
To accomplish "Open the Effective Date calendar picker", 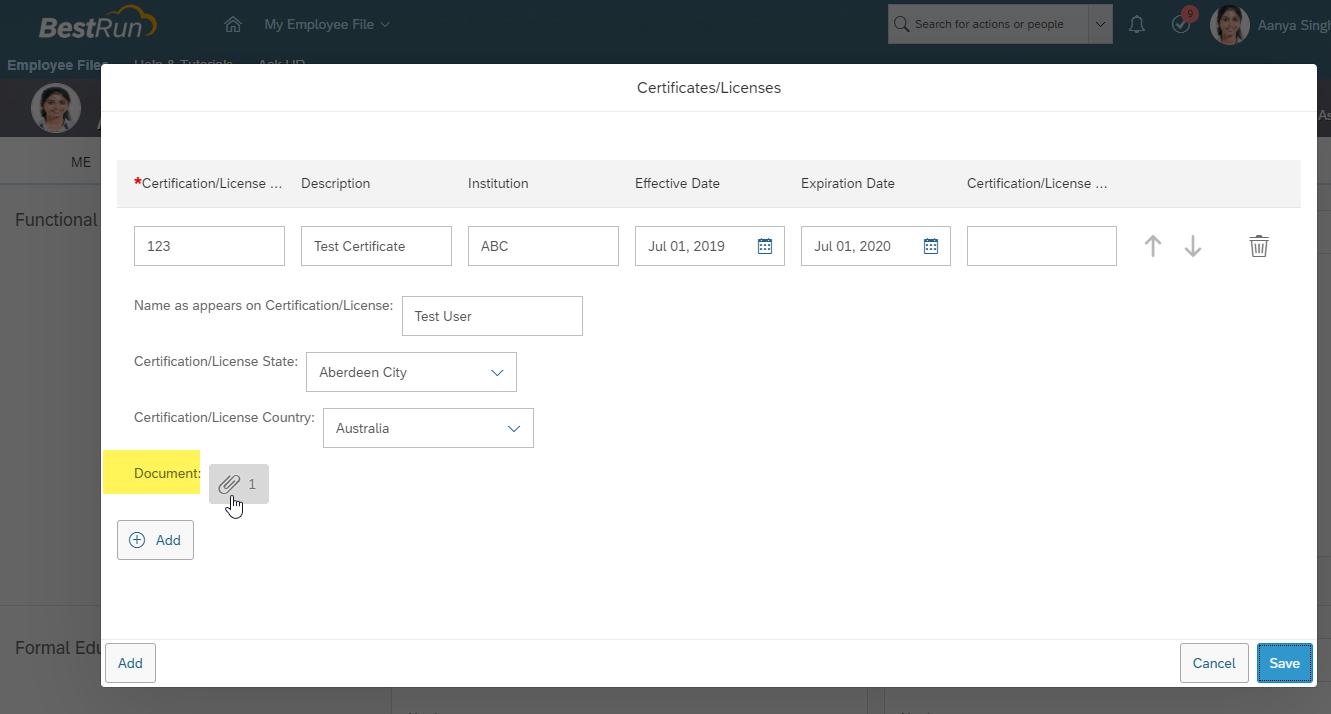I will [x=765, y=246].
